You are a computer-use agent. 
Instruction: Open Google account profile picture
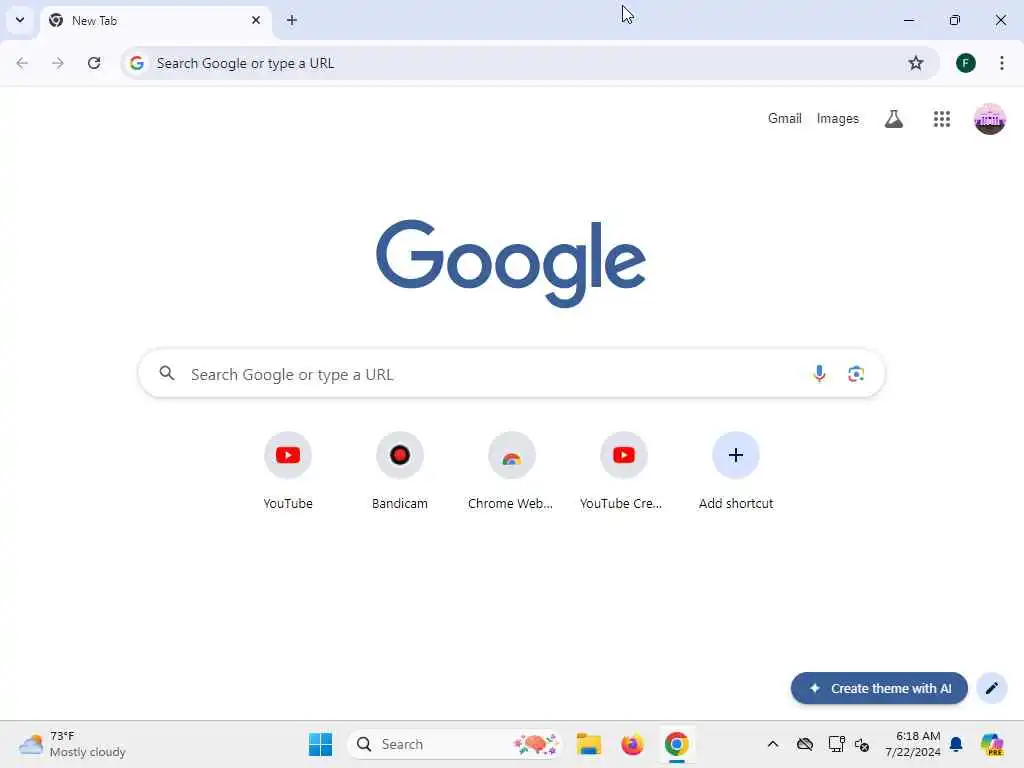click(989, 119)
